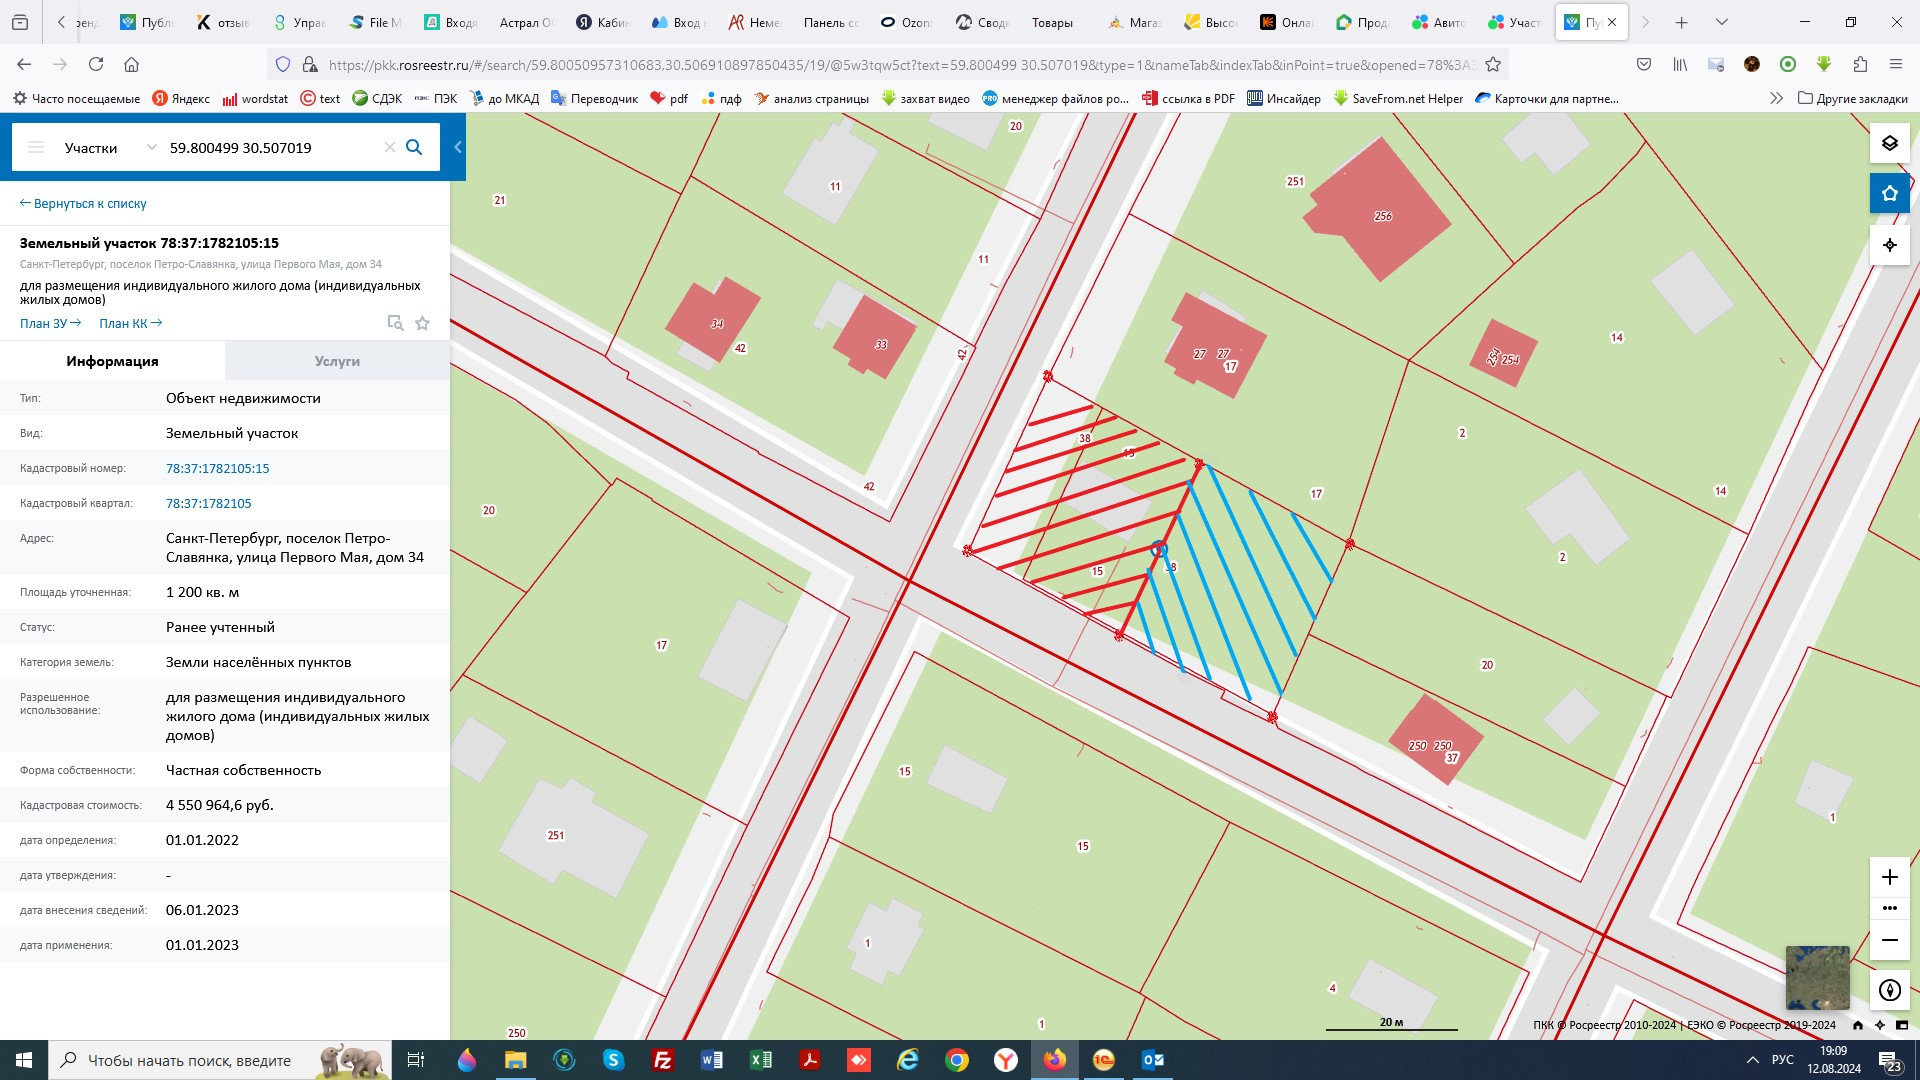1920x1080 pixels.
Task: Activate the locate-me crosshair map tool
Action: pos(1889,245)
